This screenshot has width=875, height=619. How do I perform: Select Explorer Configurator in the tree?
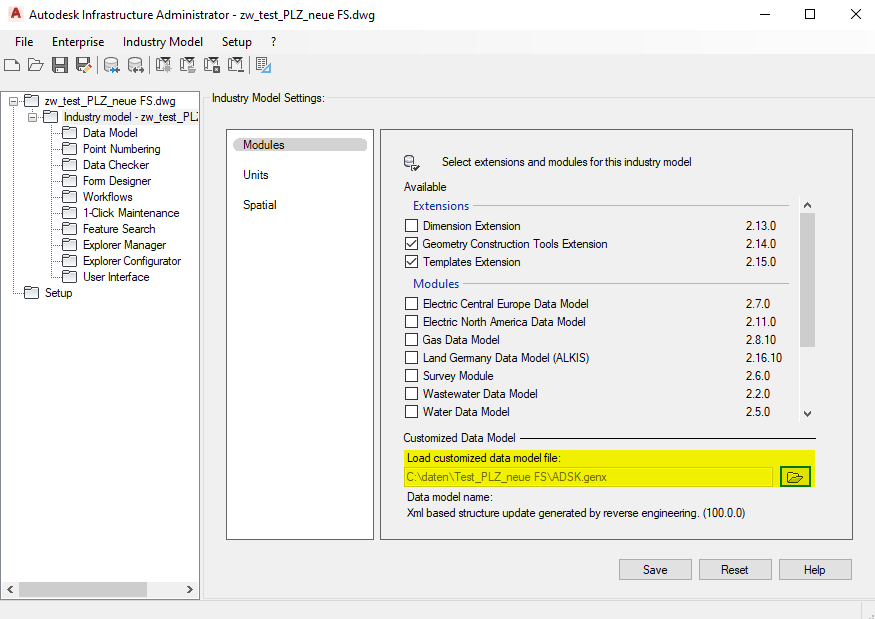pos(132,261)
